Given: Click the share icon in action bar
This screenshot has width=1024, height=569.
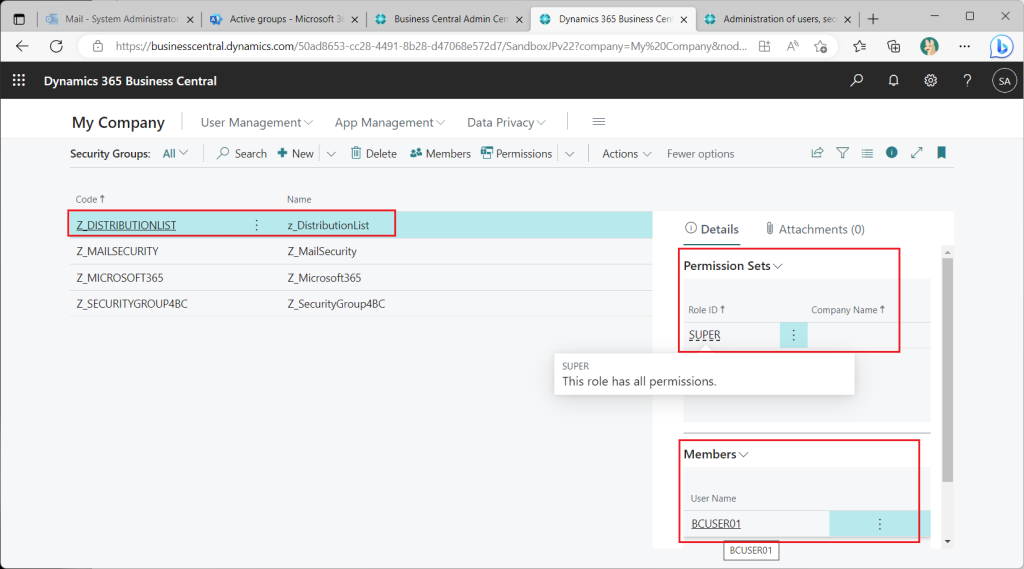Looking at the screenshot, I should pyautogui.click(x=817, y=153).
